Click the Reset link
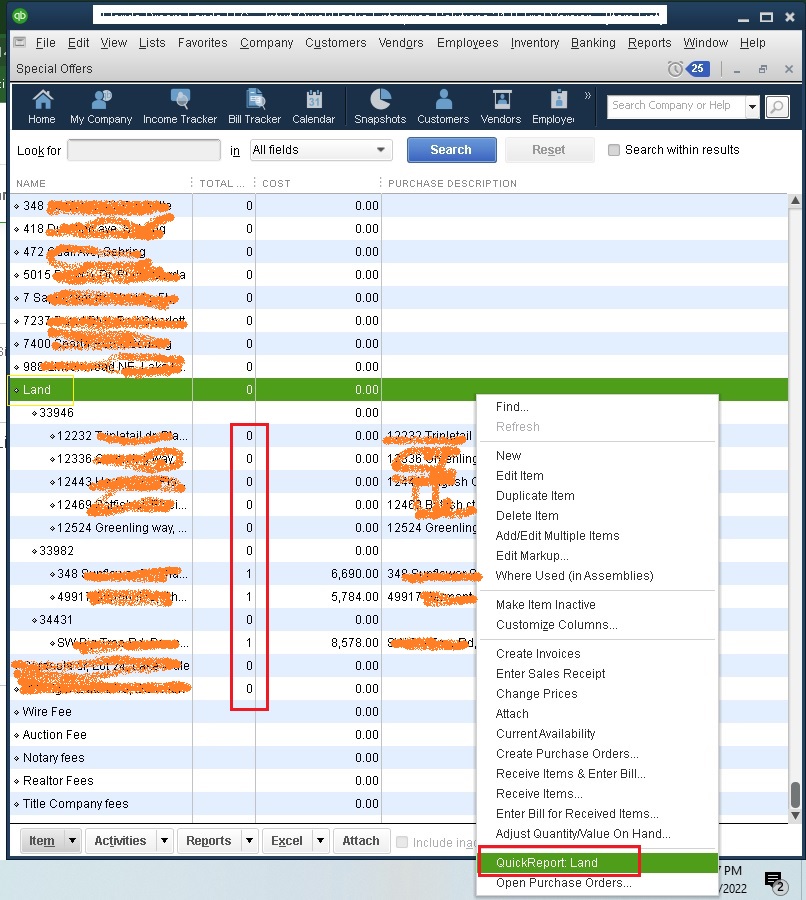The image size is (806, 900). (549, 149)
